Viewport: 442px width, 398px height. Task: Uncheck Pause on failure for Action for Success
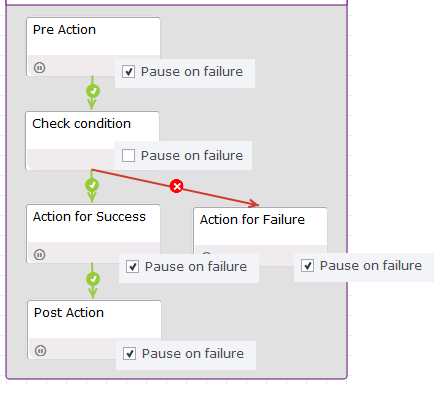(x=132, y=267)
